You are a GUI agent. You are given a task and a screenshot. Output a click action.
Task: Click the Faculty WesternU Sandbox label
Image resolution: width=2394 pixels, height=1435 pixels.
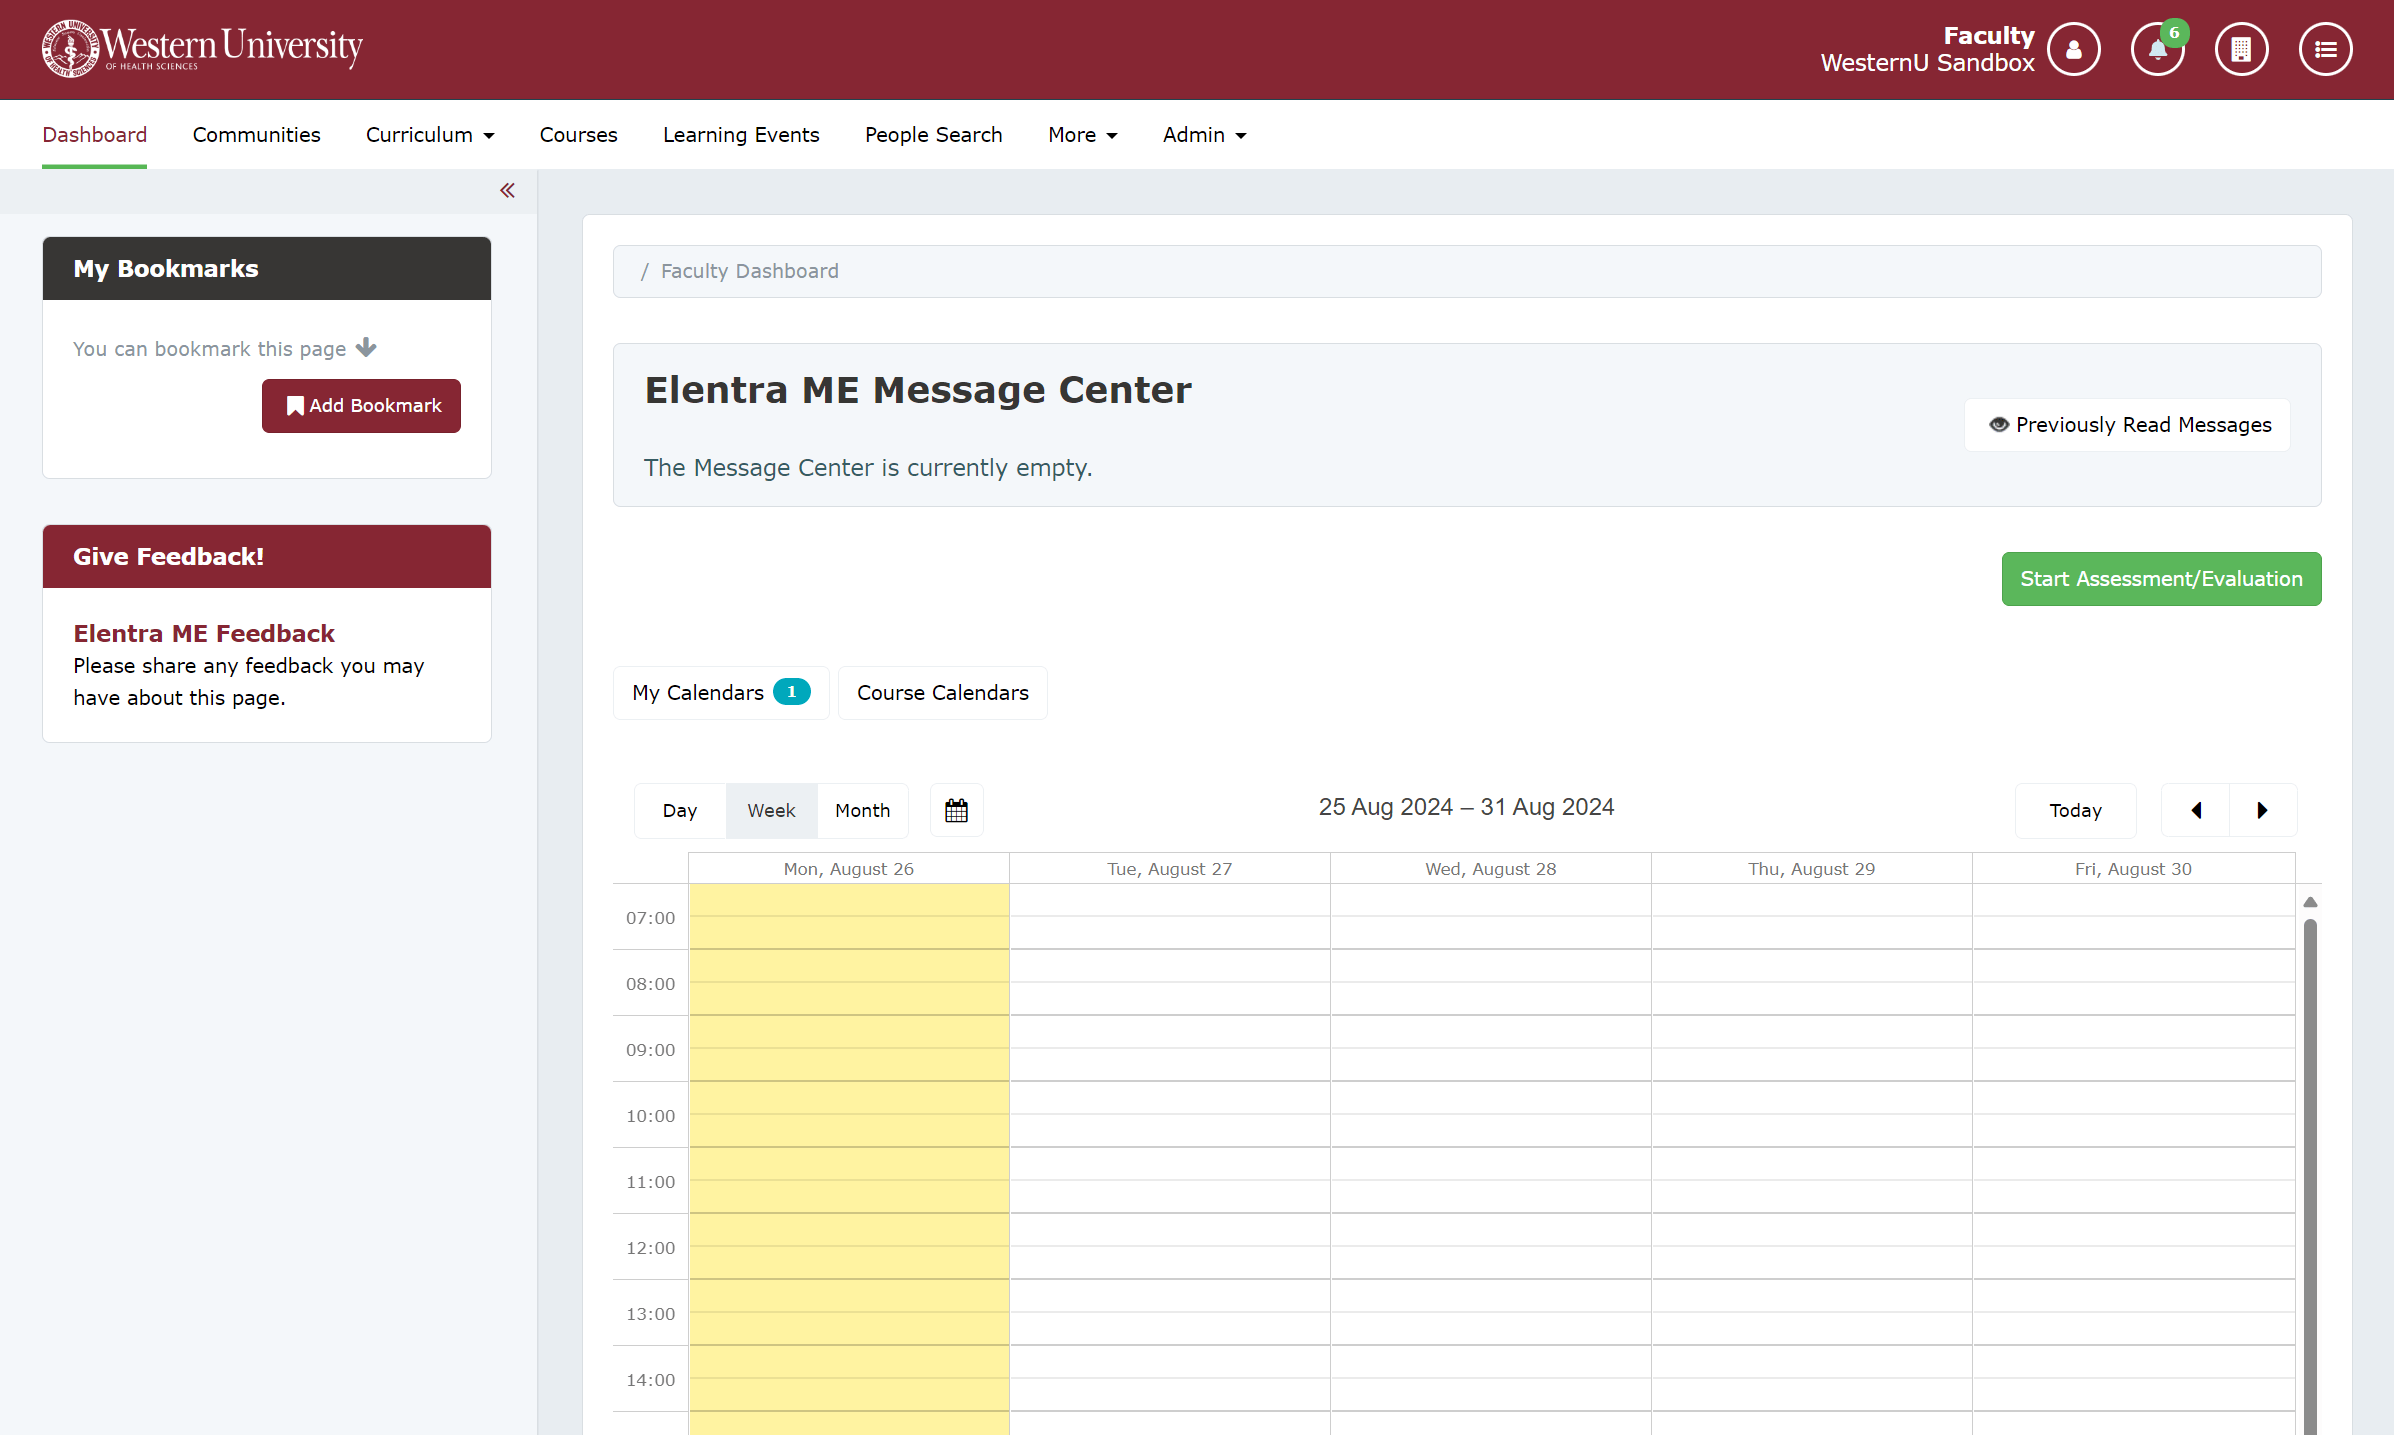[x=1927, y=49]
